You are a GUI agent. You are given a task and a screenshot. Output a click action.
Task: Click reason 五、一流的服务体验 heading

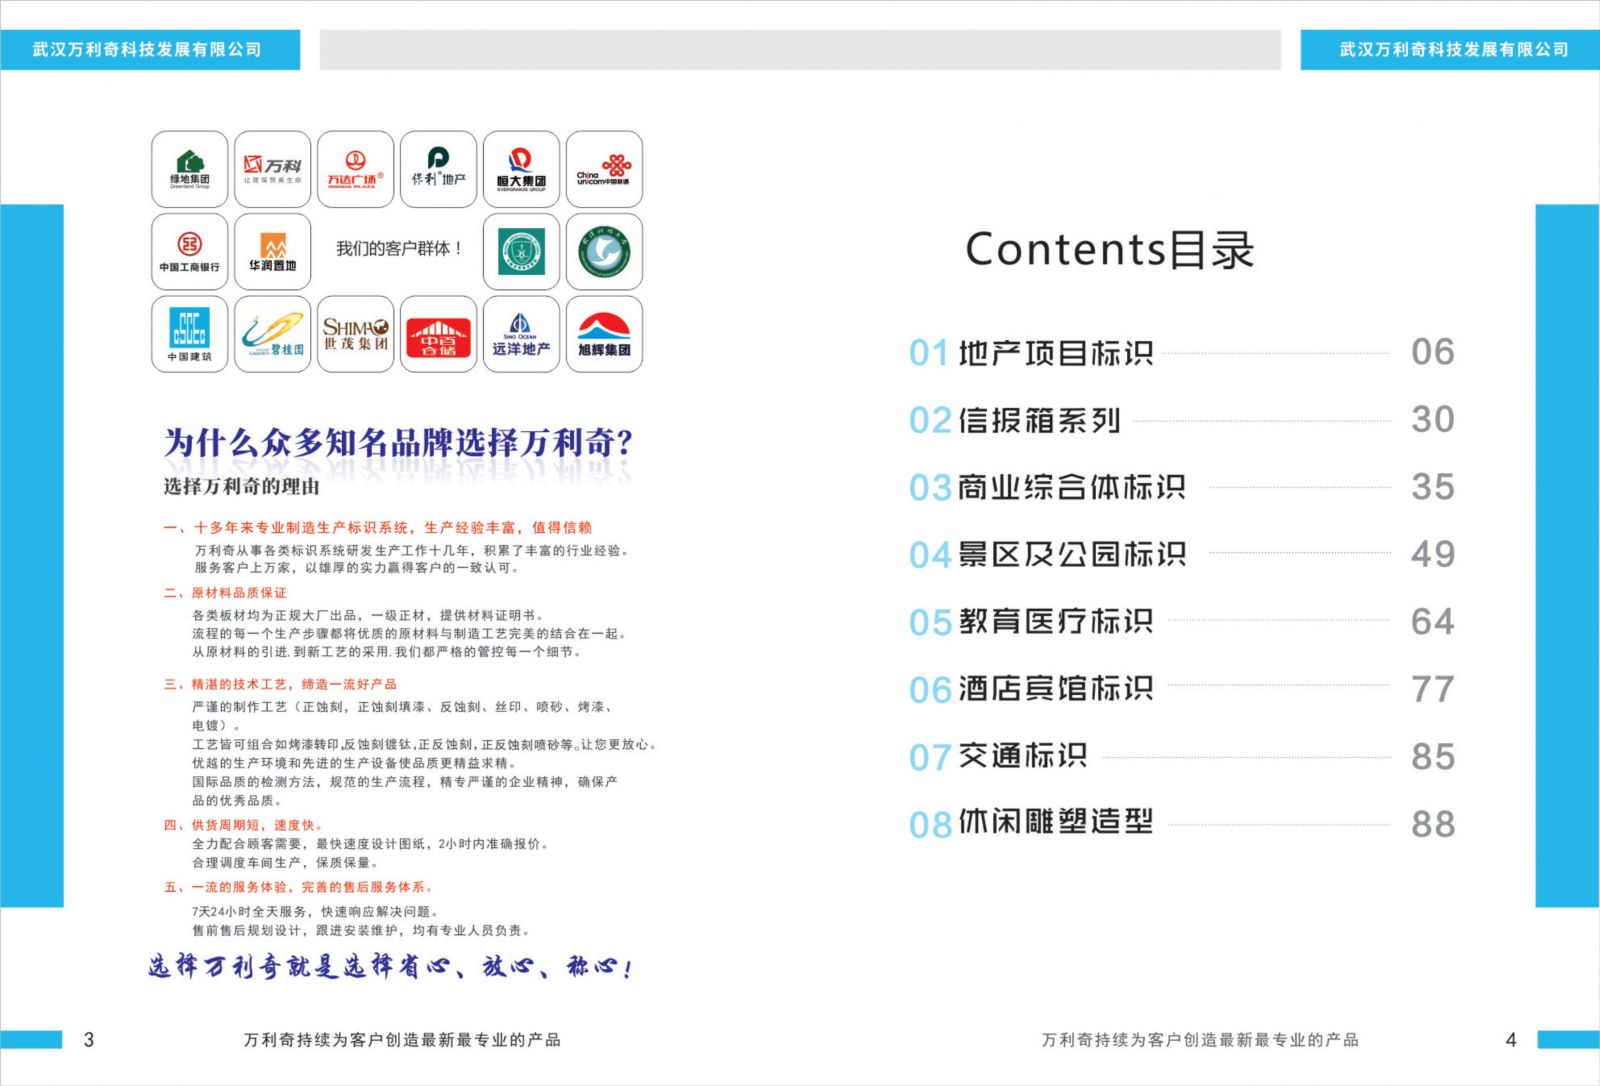pyautogui.click(x=298, y=887)
